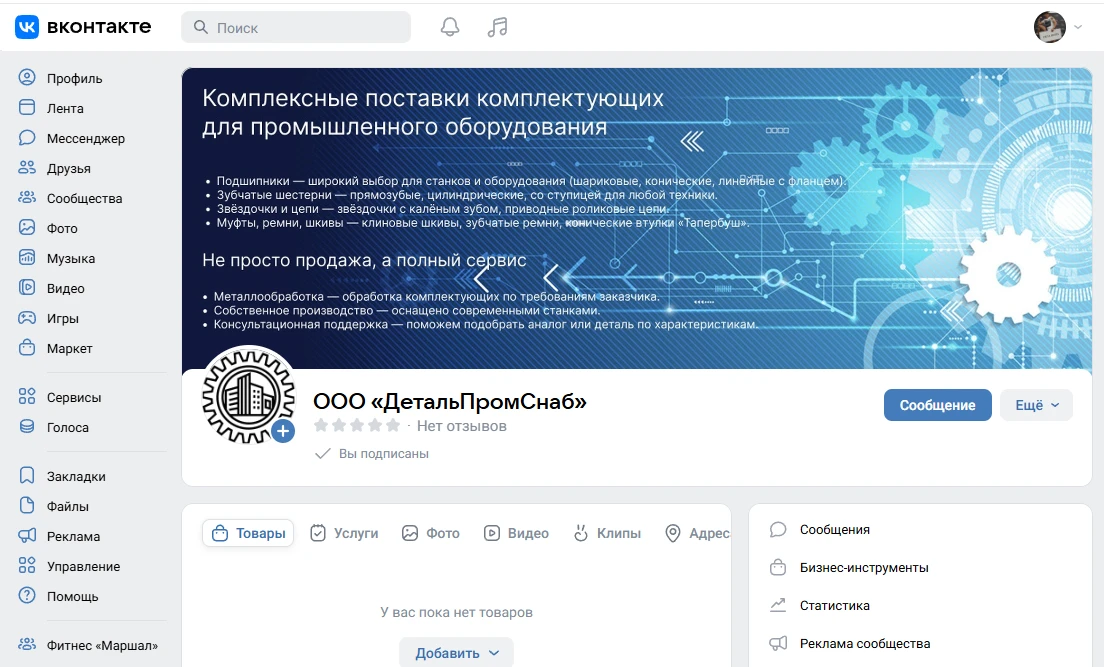The height and width of the screenshot is (667, 1104).
Task: Click the Бизнес-инструменты bag icon
Action: click(777, 567)
